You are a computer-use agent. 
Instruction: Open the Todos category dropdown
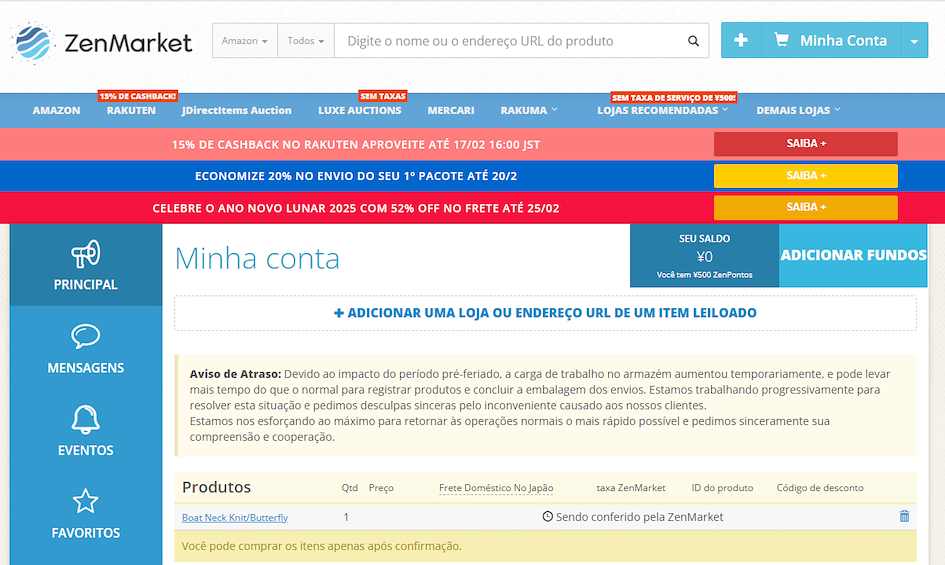click(306, 40)
